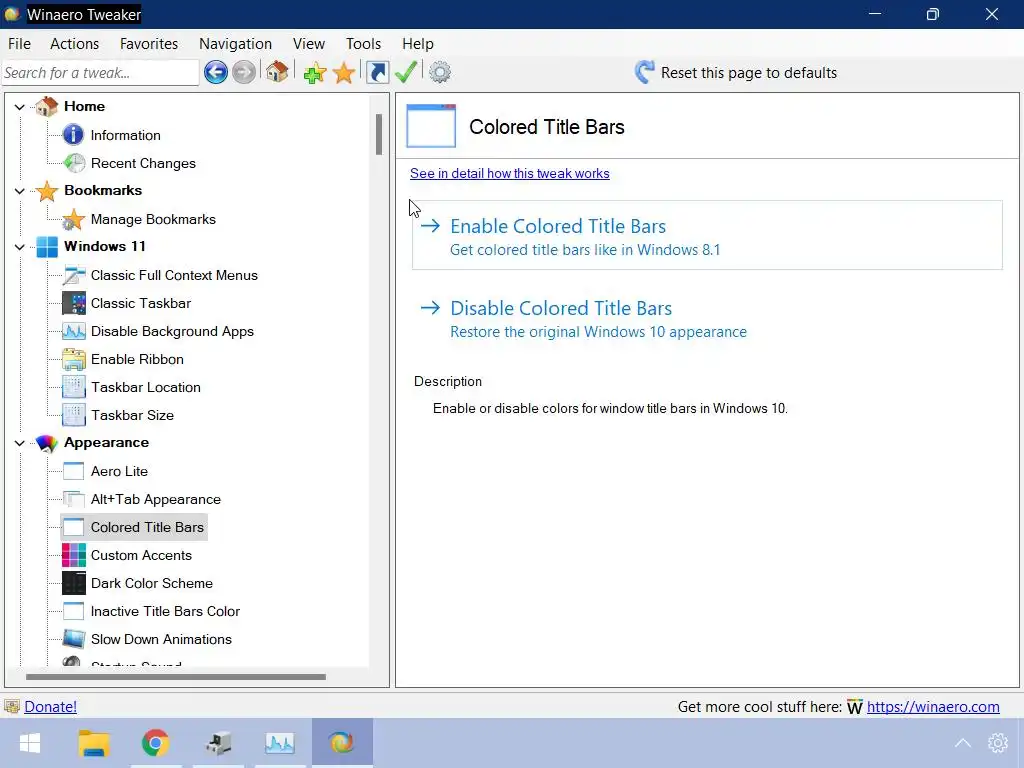Click the tree vertical scrollbar thumb
1024x768 pixels.
click(378, 134)
